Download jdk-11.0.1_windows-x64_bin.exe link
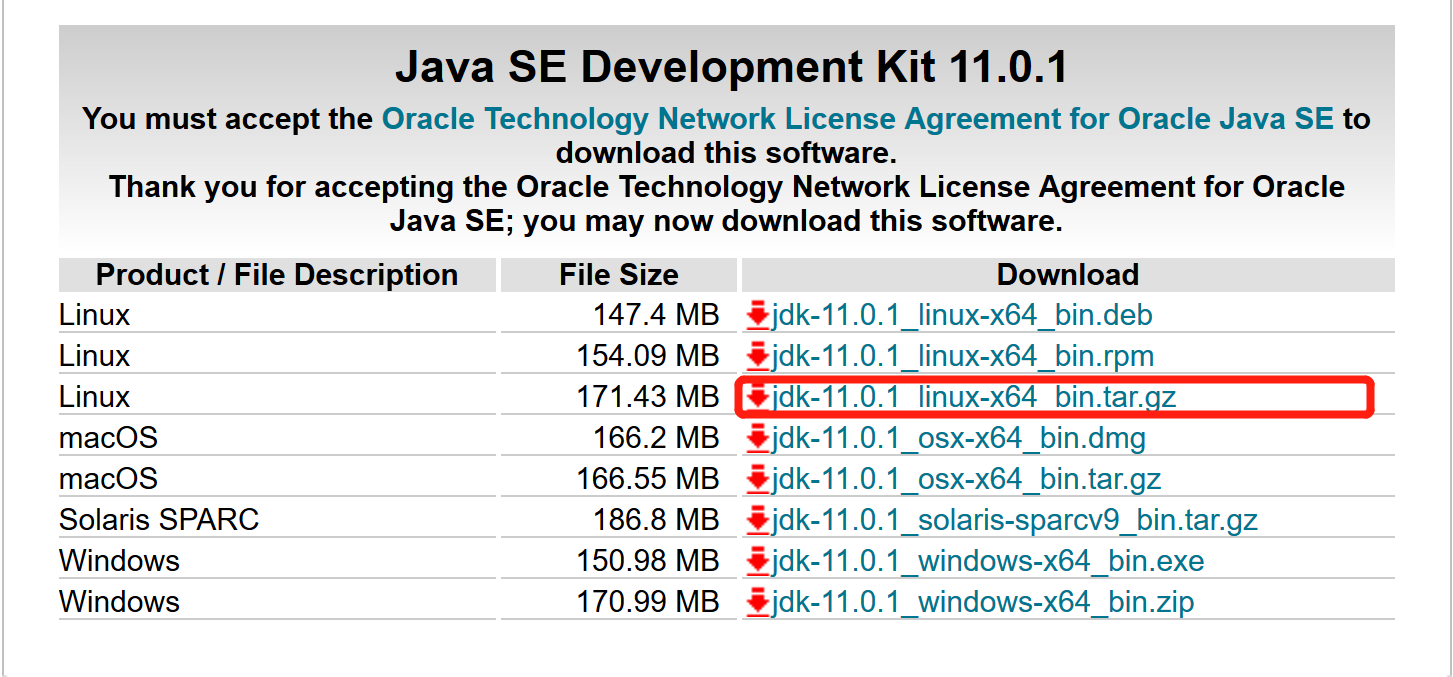The image size is (1453, 677). [x=988, y=562]
